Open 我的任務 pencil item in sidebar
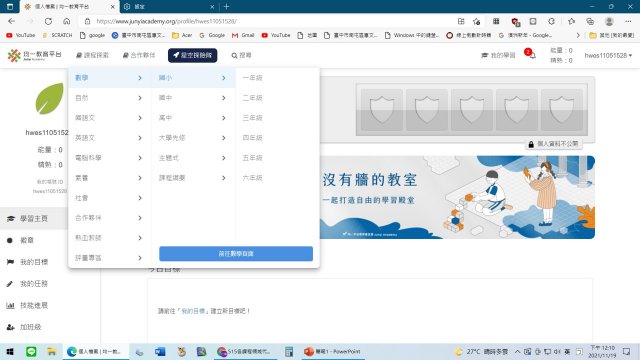640x360 pixels. pos(33,284)
